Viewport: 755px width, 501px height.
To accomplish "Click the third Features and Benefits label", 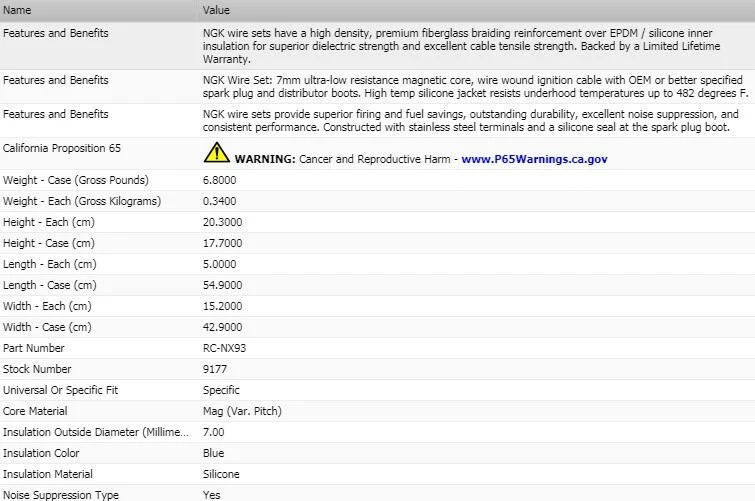I will pos(55,114).
